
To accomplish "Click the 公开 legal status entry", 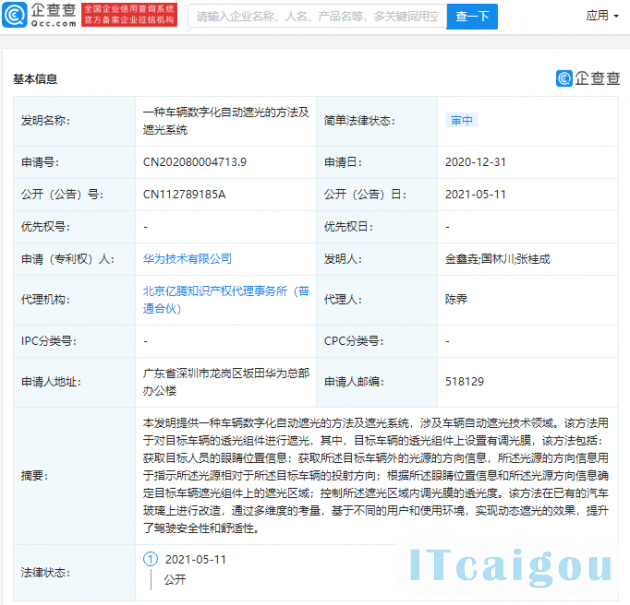I will [175, 580].
